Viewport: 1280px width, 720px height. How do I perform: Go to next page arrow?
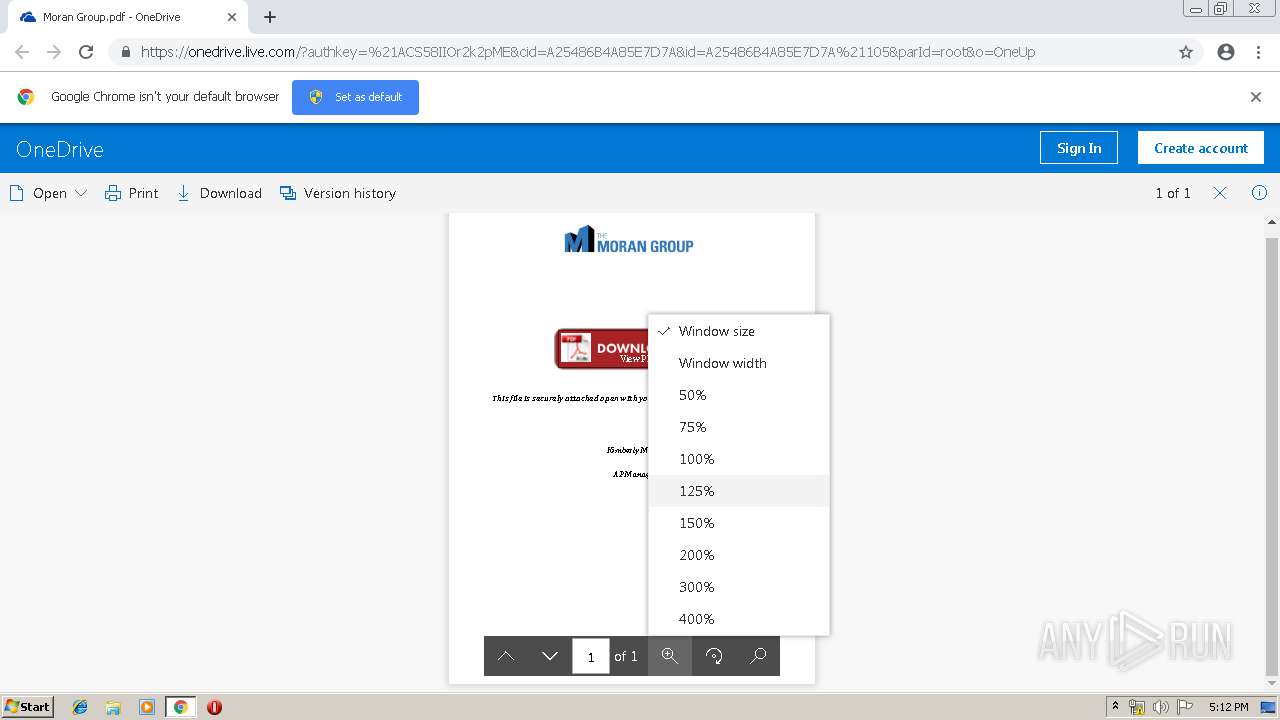[x=550, y=656]
